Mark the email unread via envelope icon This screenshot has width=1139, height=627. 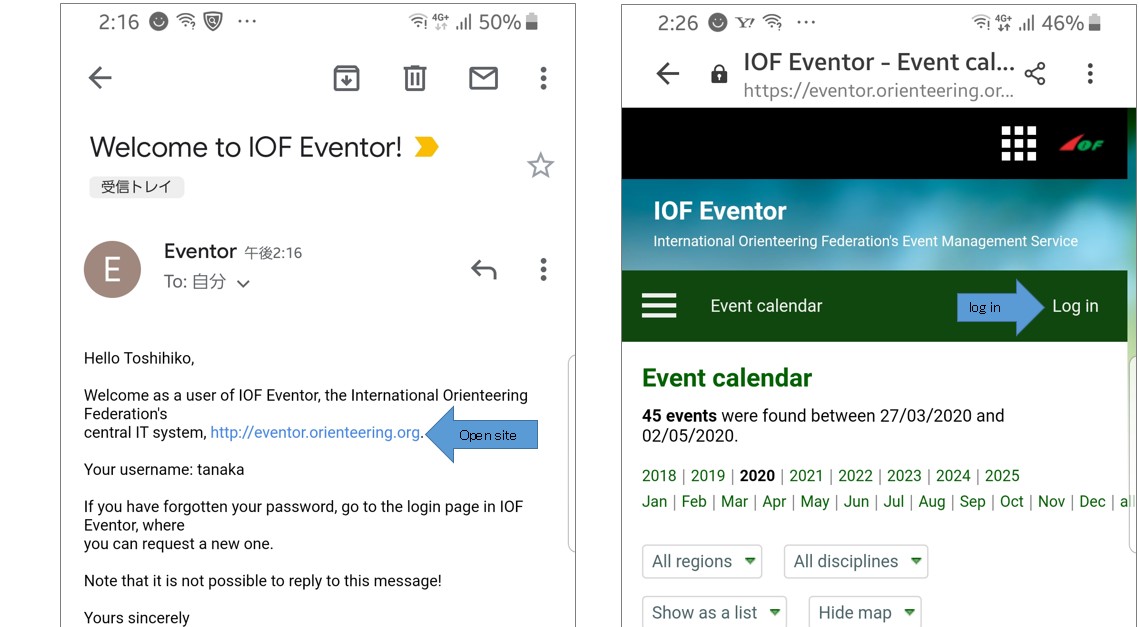[x=483, y=77]
